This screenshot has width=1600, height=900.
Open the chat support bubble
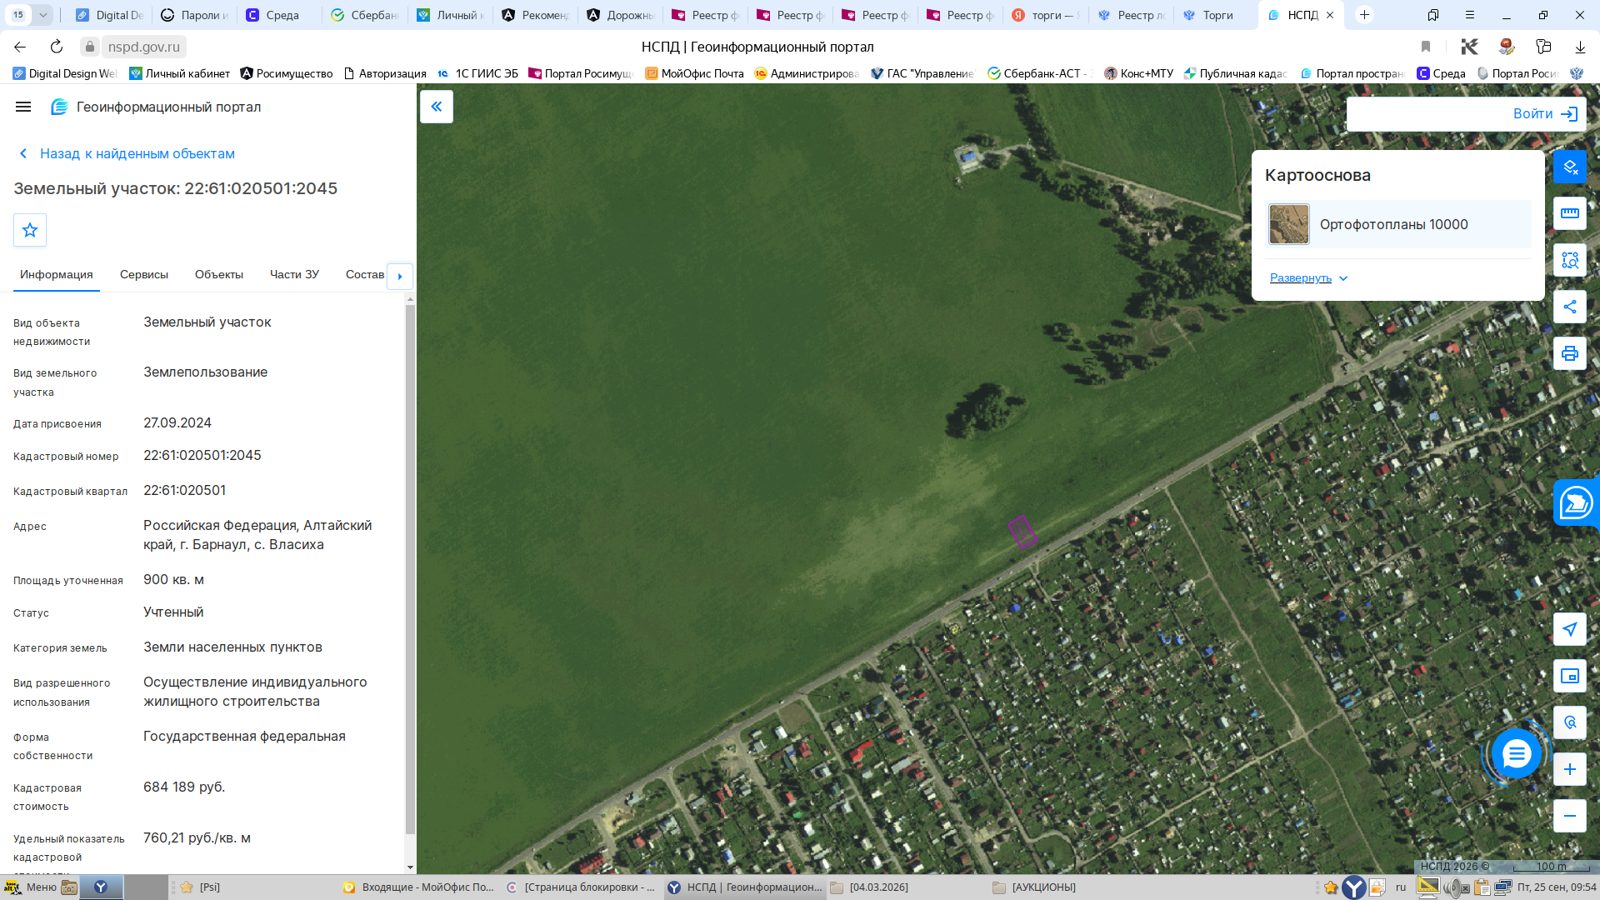point(1516,754)
